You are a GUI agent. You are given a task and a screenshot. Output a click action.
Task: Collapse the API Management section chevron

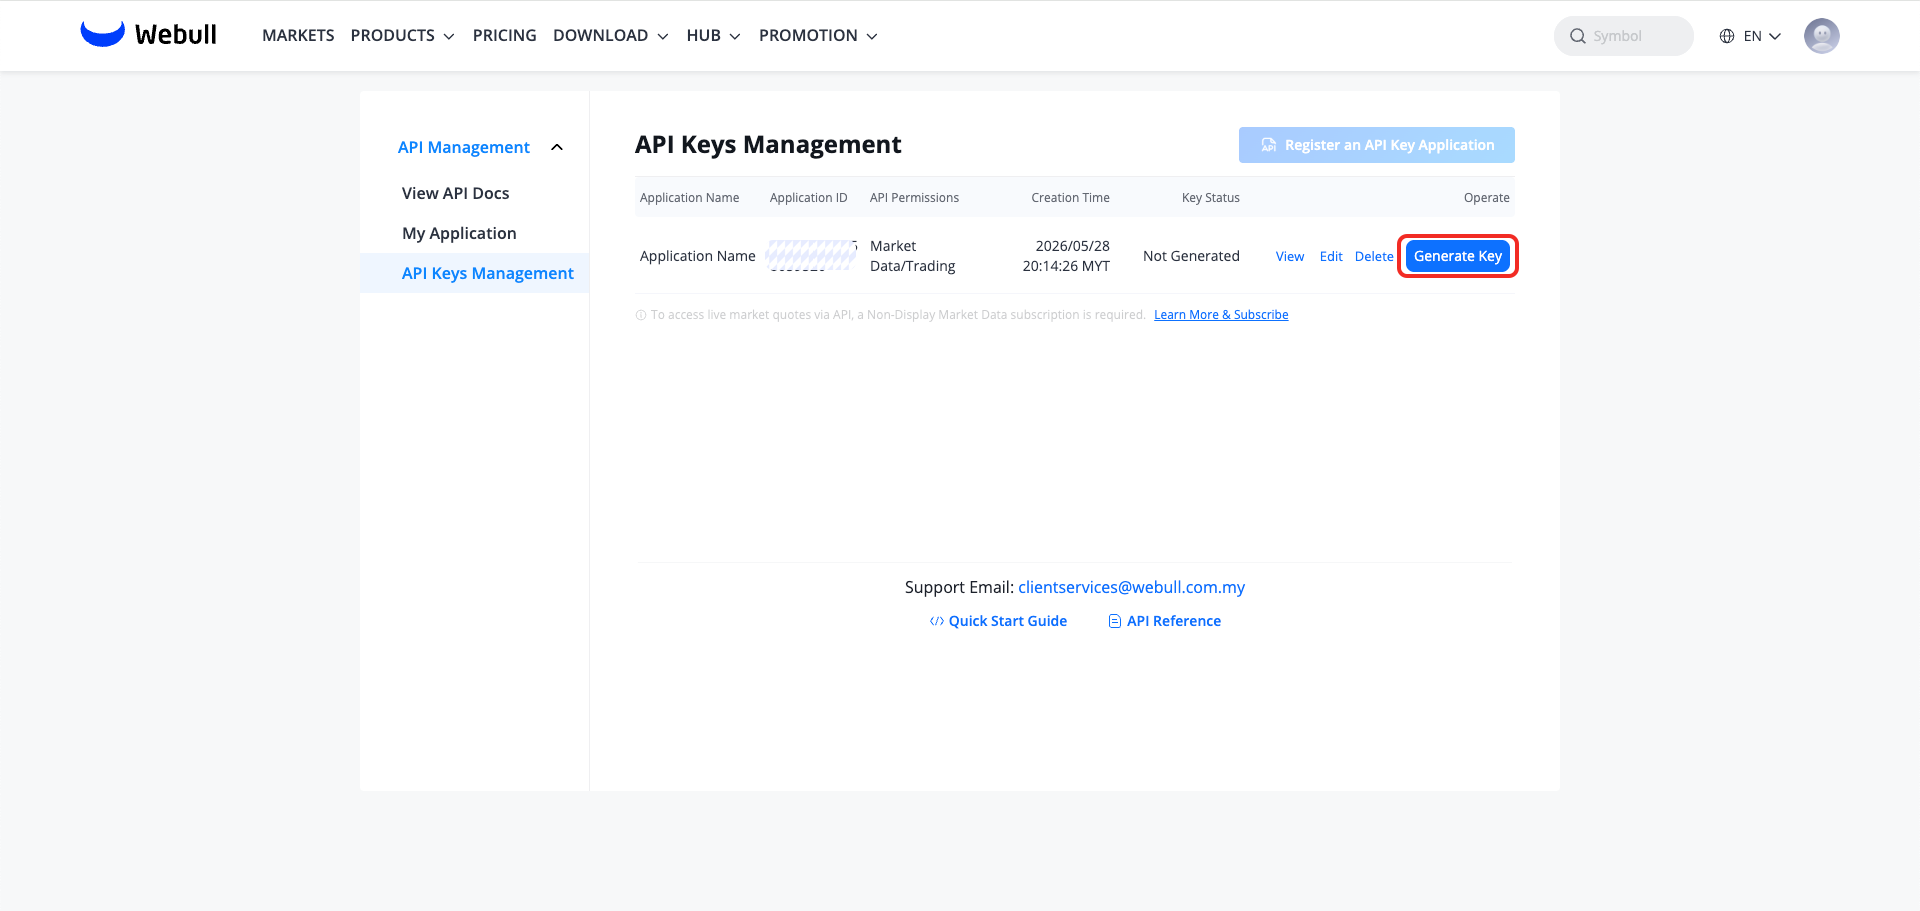click(x=557, y=147)
